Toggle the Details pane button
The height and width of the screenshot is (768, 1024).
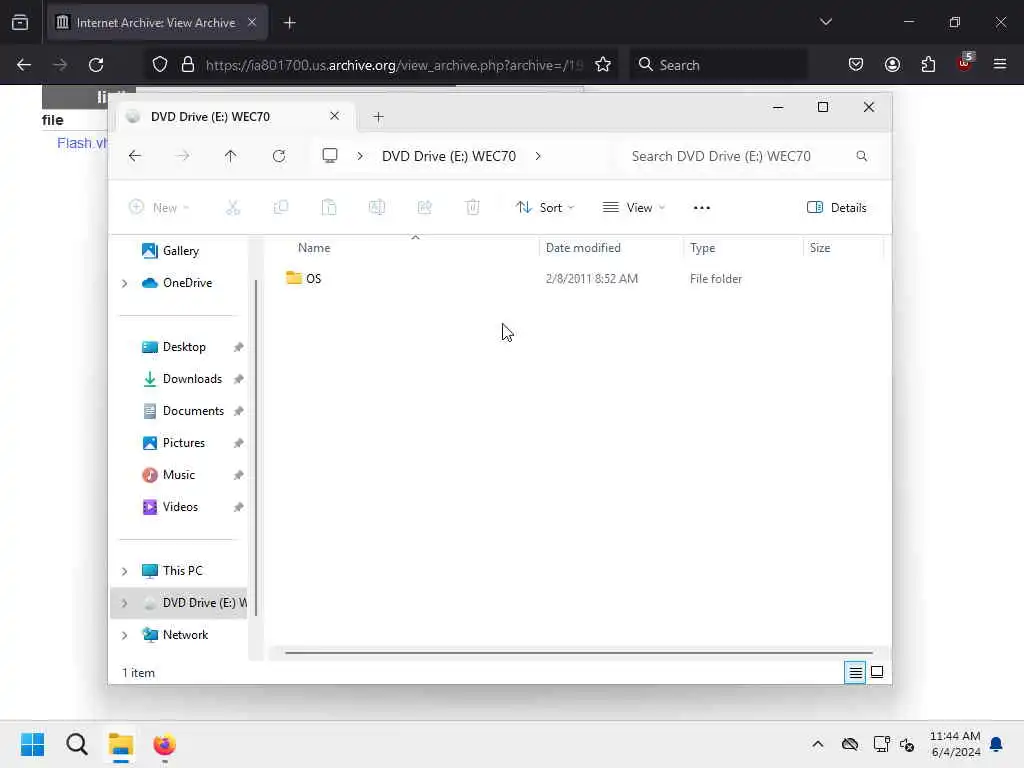(837, 208)
